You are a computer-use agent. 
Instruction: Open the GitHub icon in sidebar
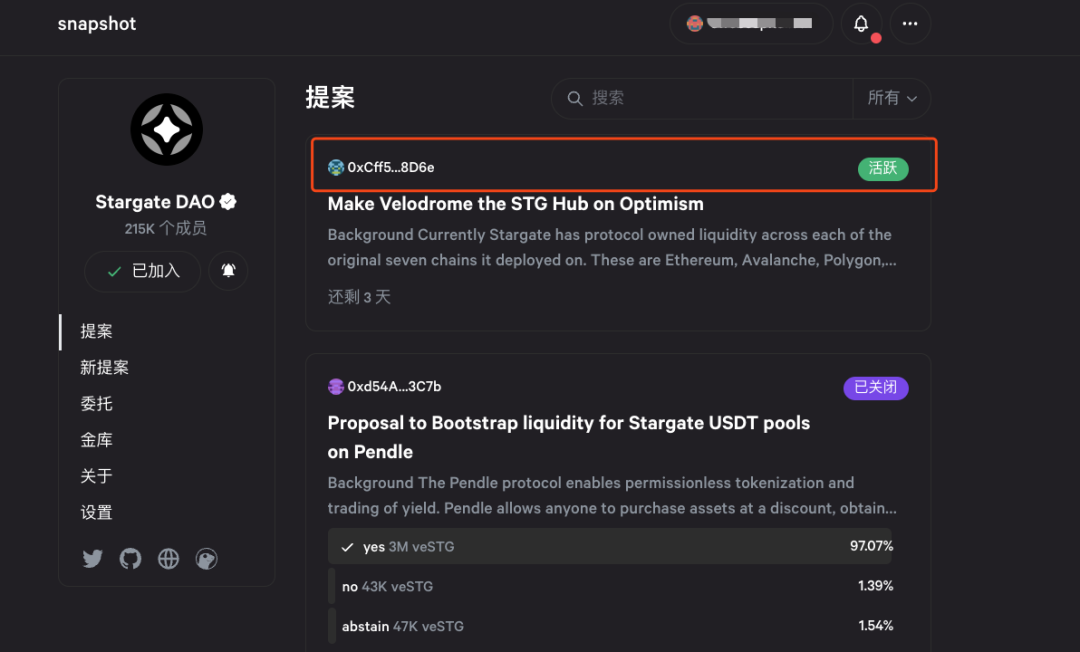(131, 559)
